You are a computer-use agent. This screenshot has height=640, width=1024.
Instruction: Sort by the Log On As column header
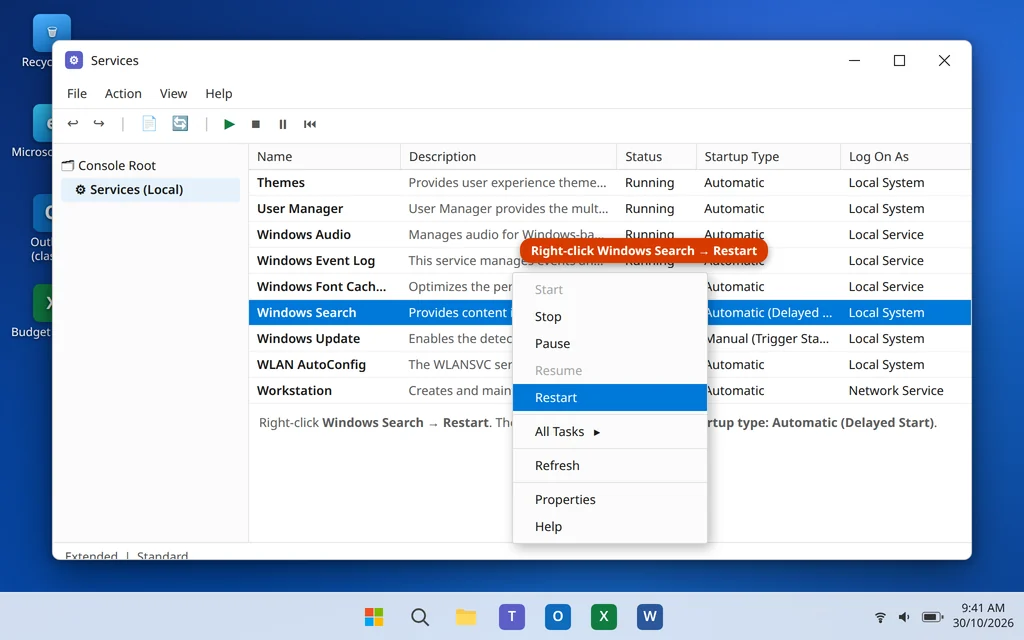(905, 157)
